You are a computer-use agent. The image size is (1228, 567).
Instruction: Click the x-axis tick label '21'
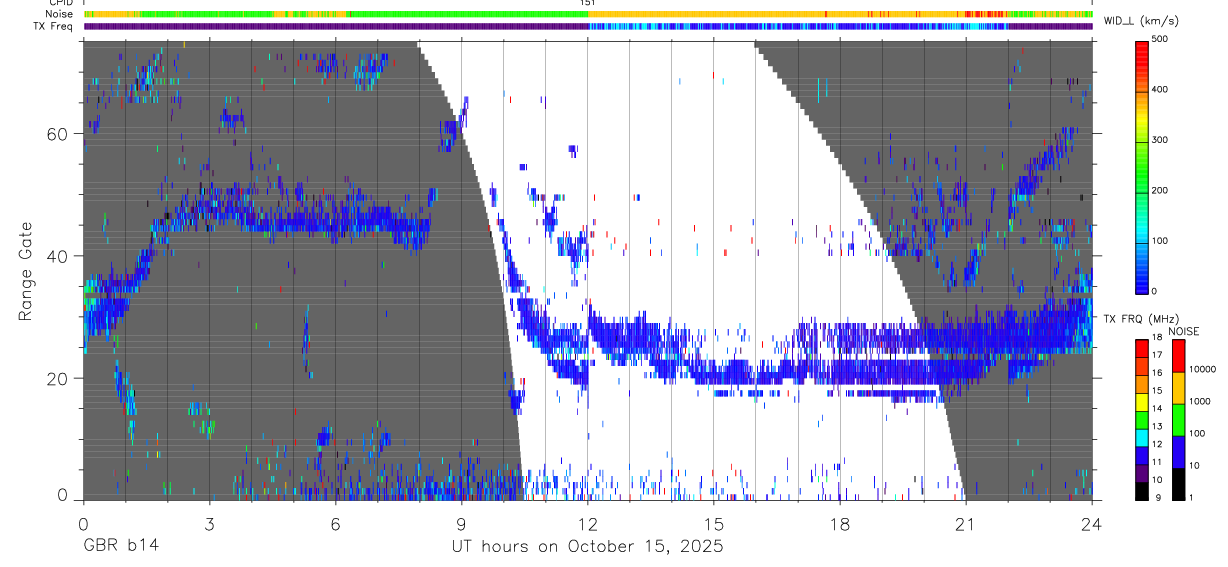click(x=965, y=523)
